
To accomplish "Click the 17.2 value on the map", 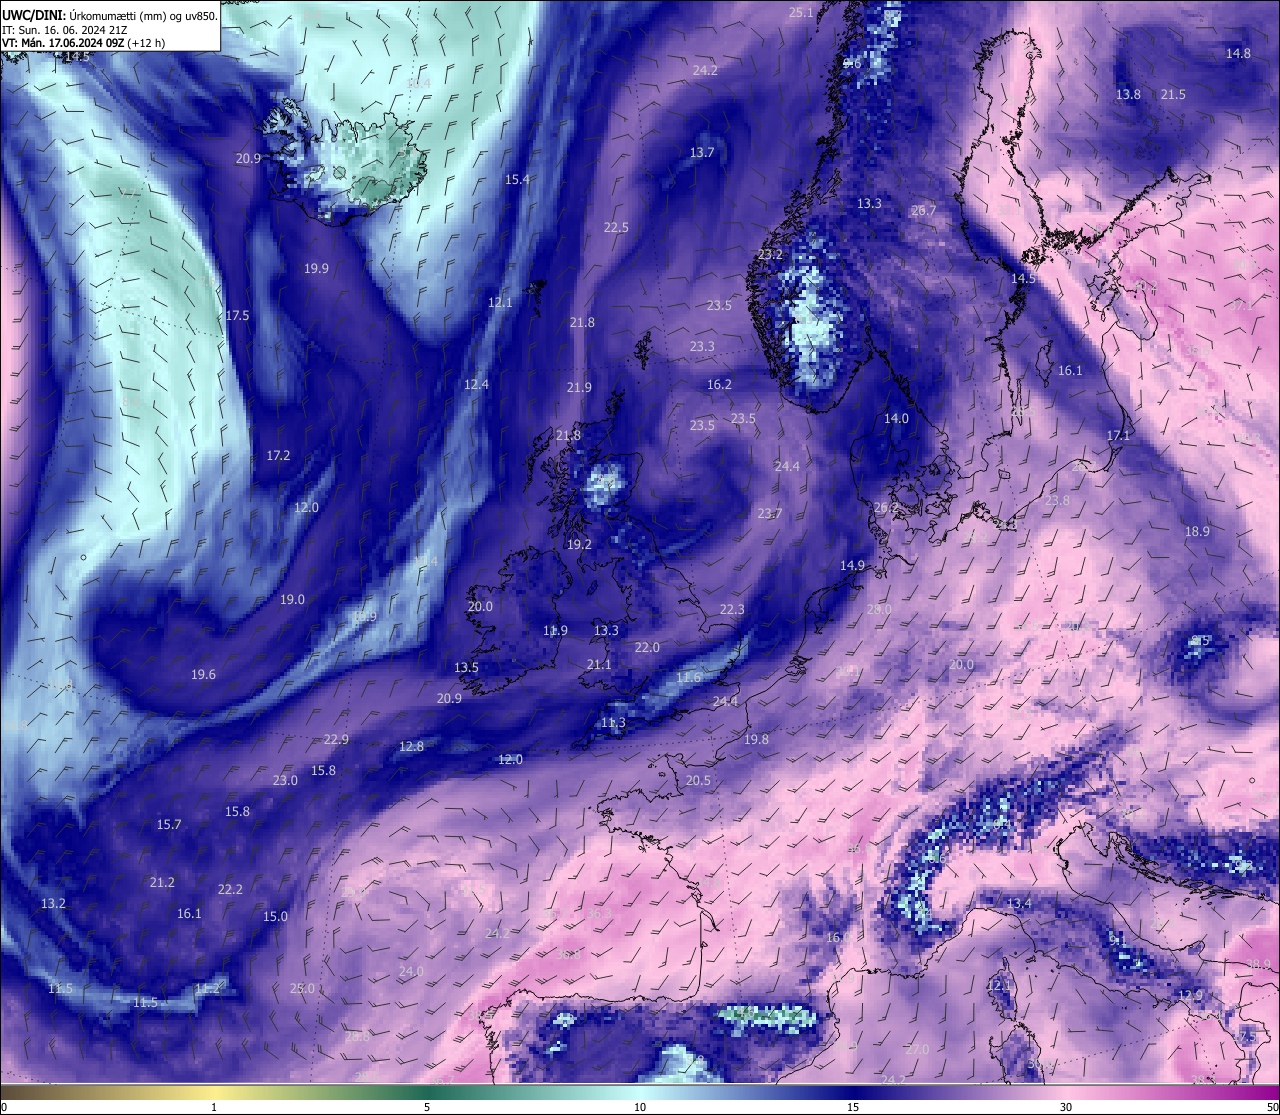I will 278,455.
